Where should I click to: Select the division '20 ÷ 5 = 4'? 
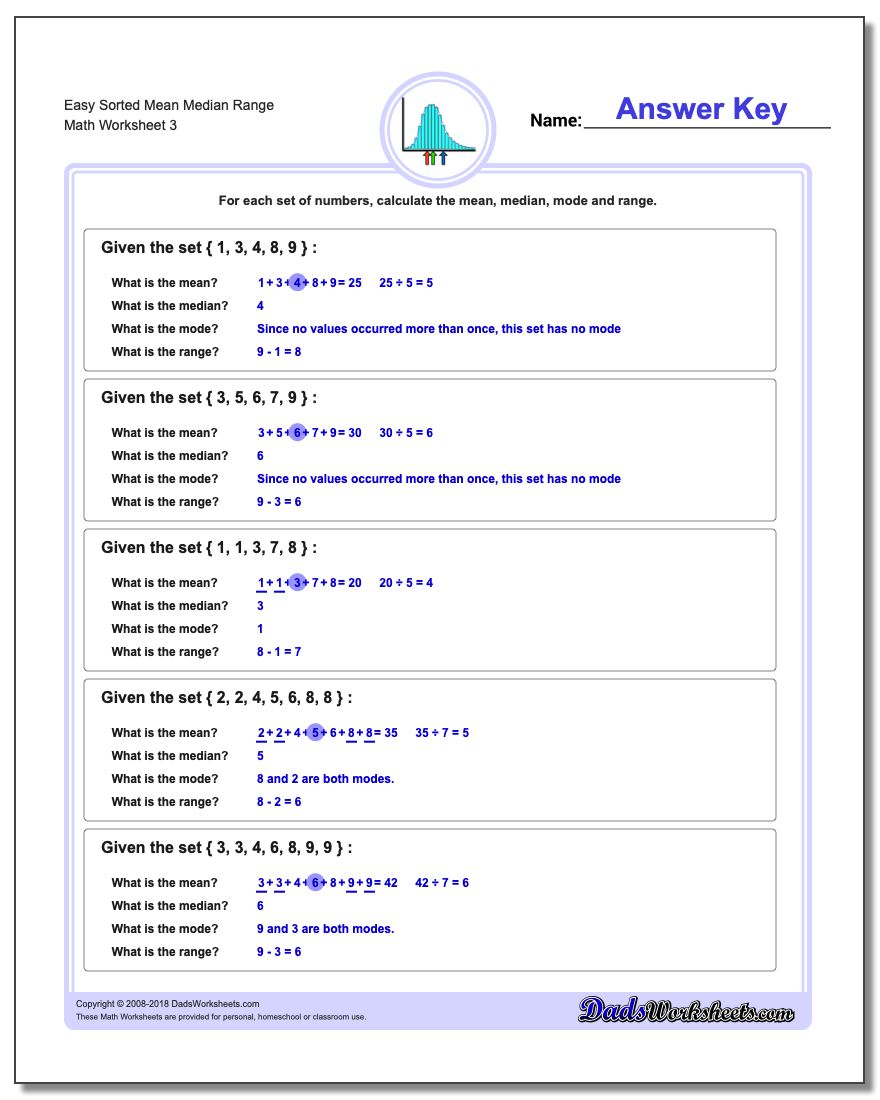[406, 583]
